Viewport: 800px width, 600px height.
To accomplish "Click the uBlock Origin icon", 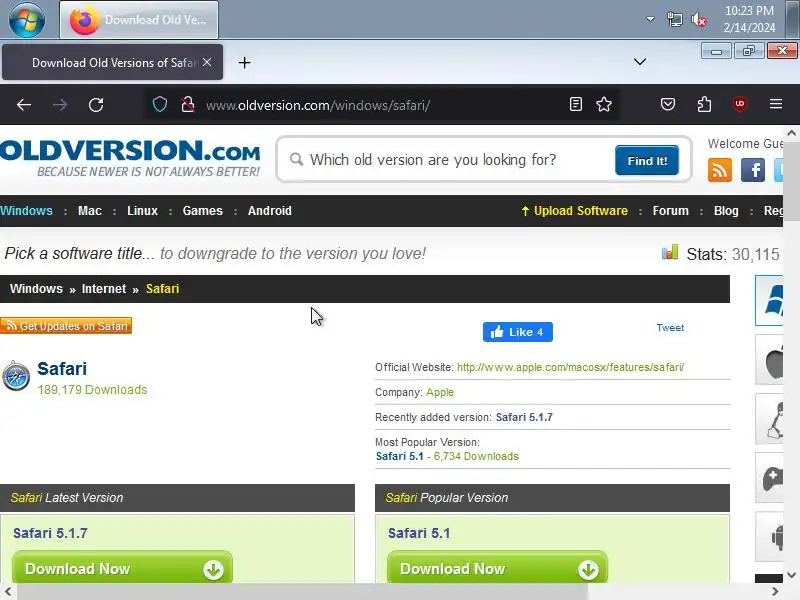I will tap(740, 104).
